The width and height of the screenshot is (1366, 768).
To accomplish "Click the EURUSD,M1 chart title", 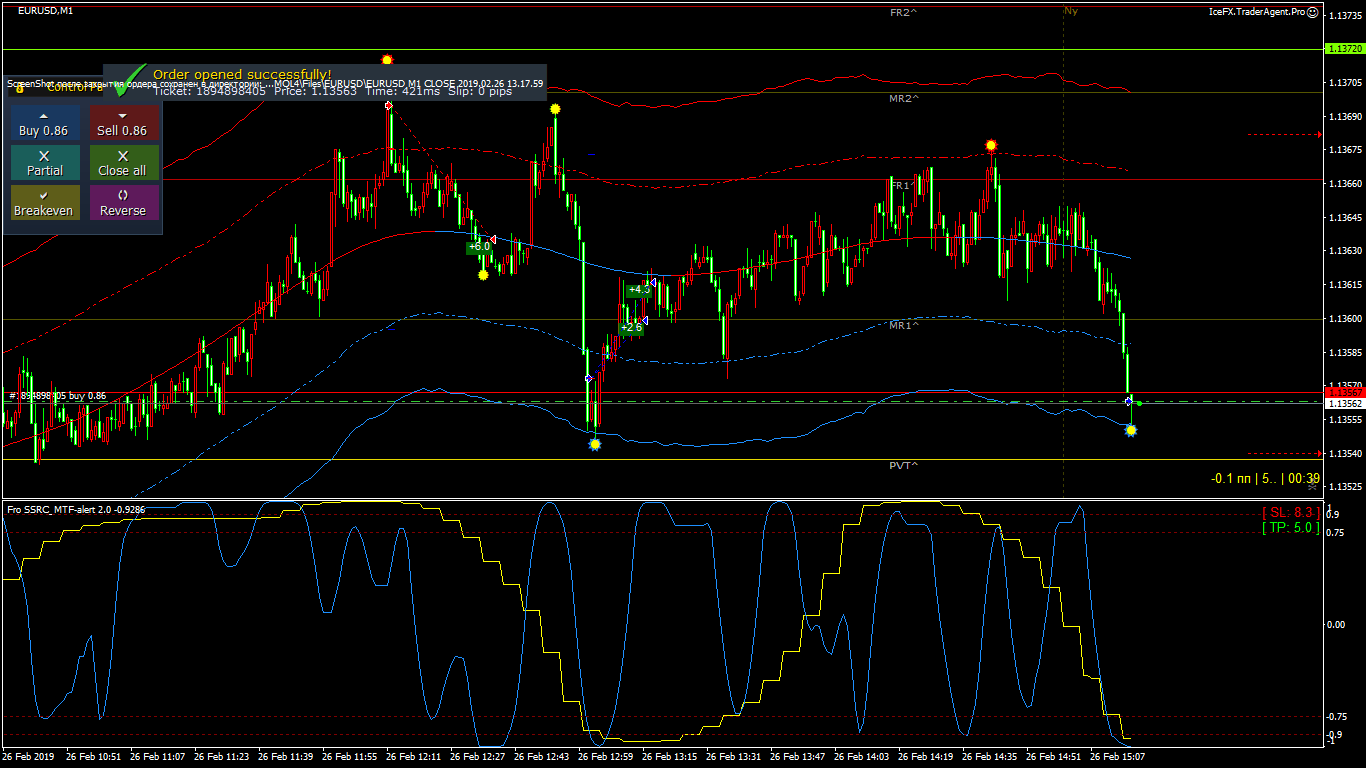I will [x=45, y=11].
